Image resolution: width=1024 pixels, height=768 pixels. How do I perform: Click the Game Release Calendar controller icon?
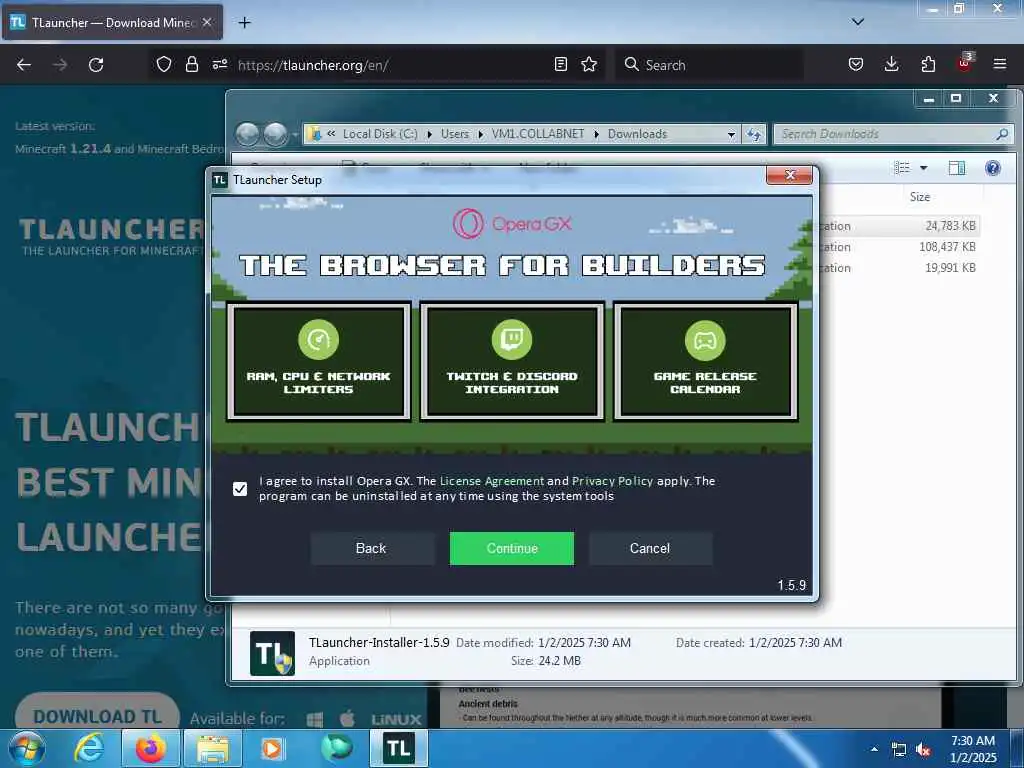tap(705, 340)
